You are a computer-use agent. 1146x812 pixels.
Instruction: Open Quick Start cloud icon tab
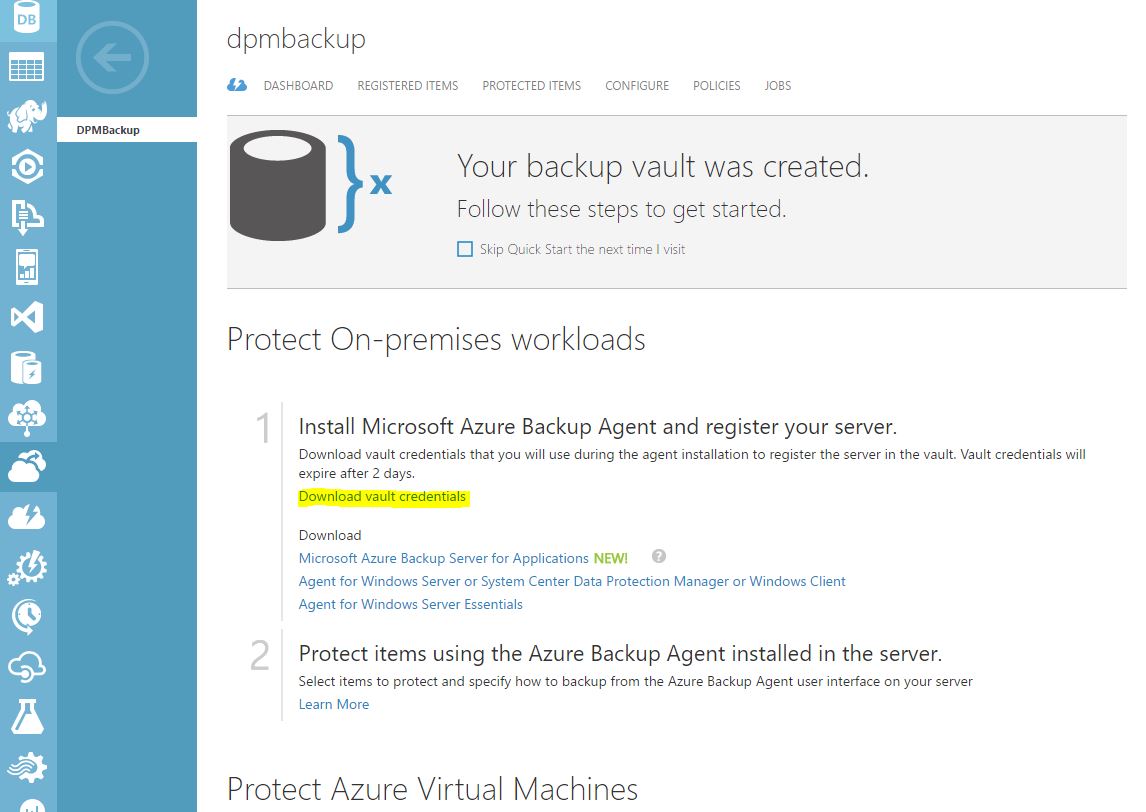point(237,86)
